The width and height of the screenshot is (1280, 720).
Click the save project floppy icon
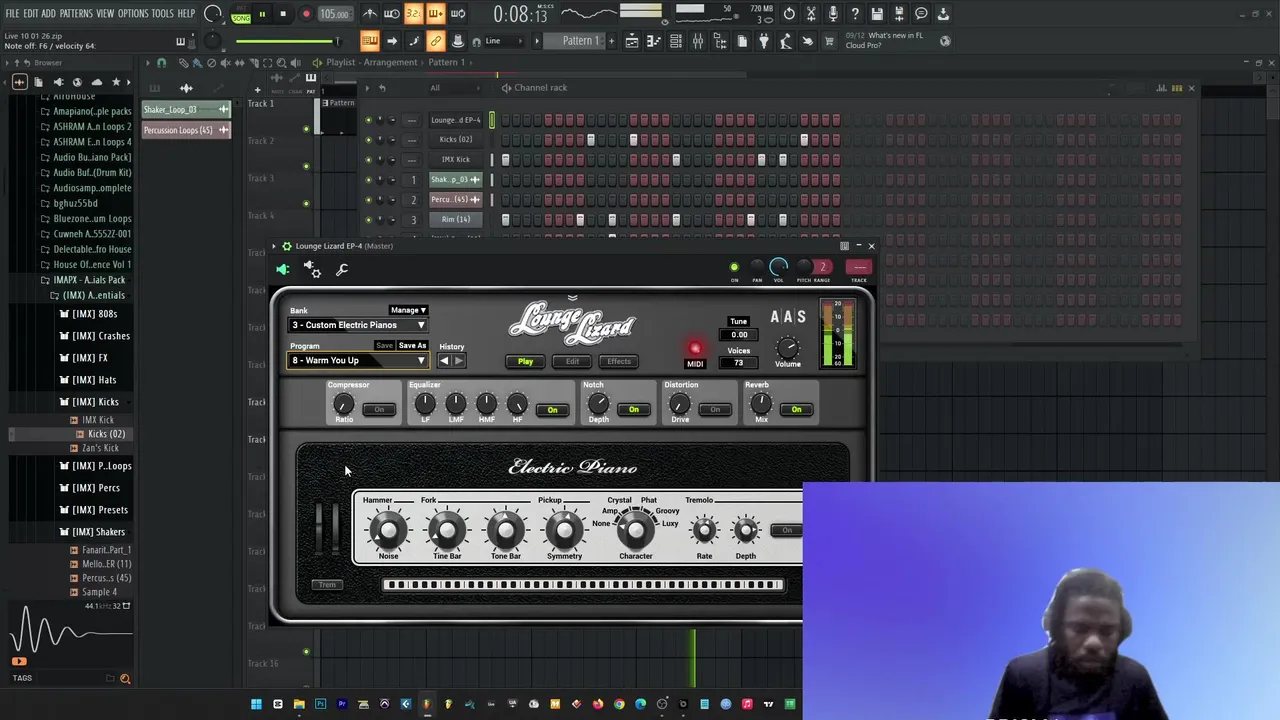coord(877,14)
